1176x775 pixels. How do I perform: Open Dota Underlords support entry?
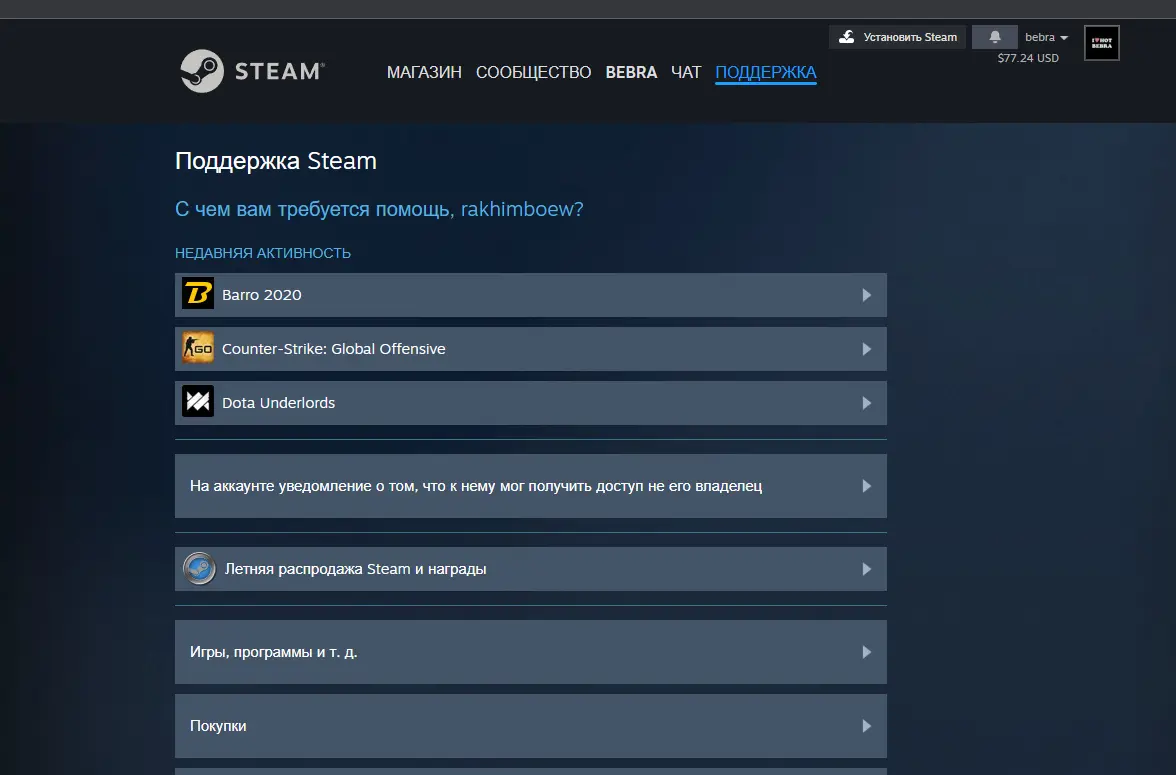(530, 403)
